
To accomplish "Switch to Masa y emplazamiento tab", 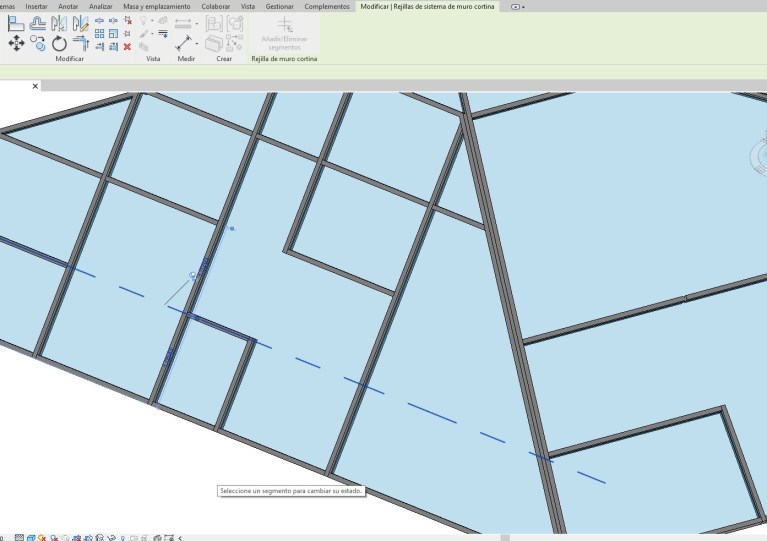I will tap(156, 6).
